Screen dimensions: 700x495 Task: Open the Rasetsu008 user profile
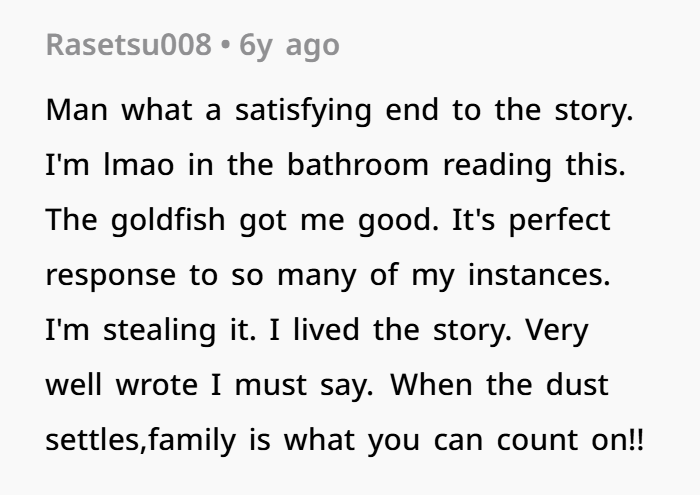coord(129,45)
